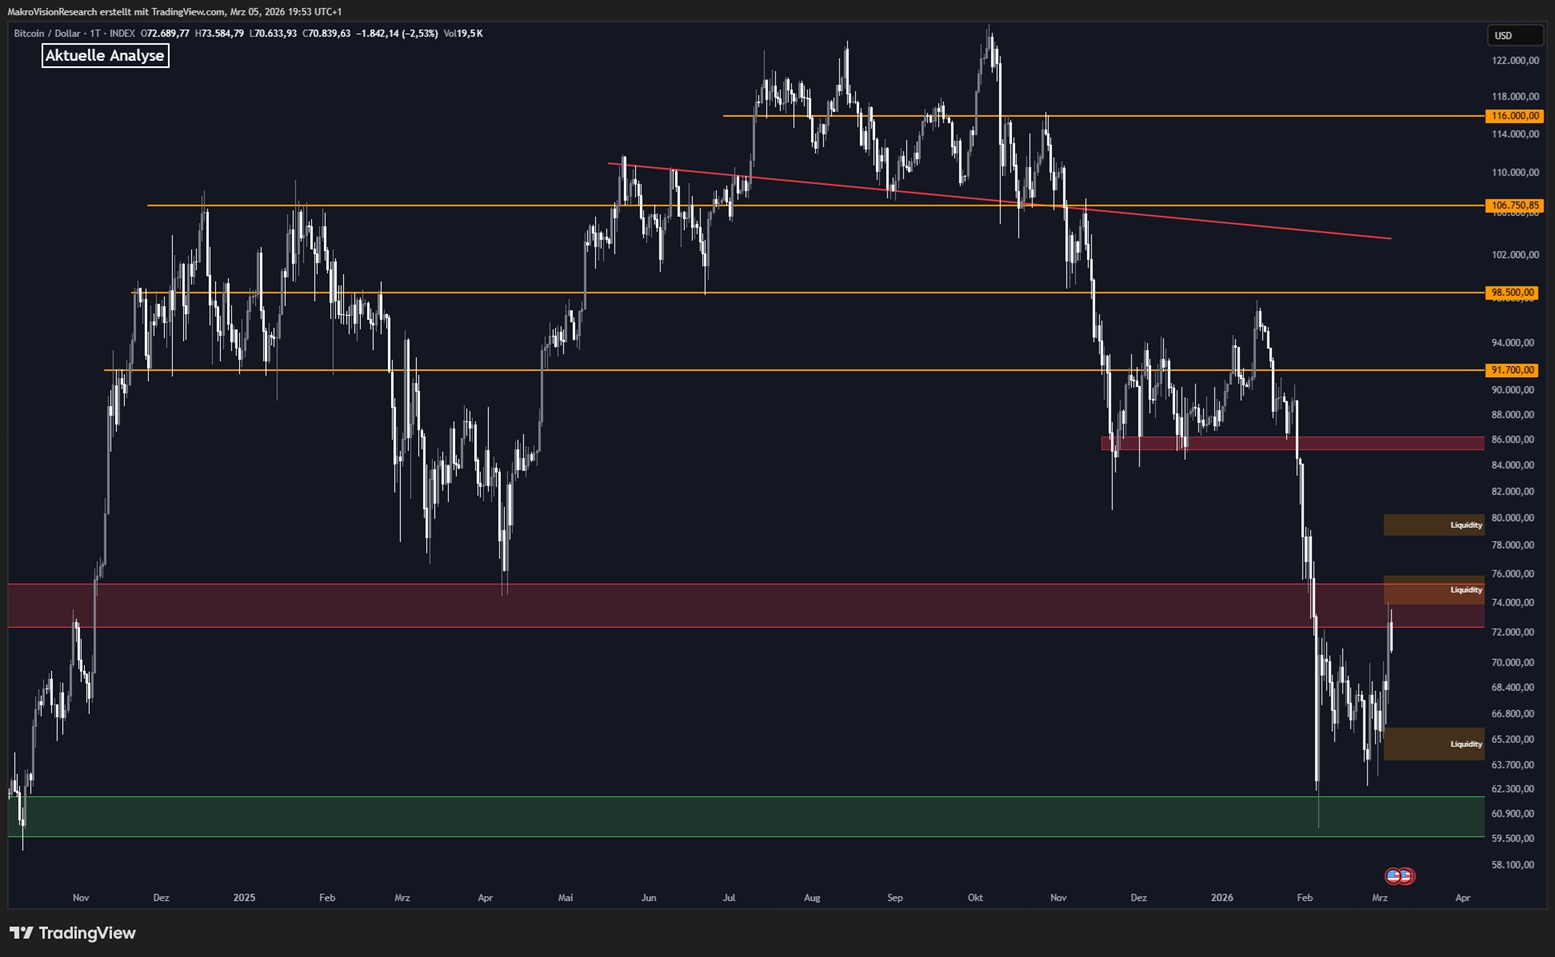This screenshot has height=957, width=1555.
Task: Select the 116.000,00 orange price label
Action: tap(1514, 116)
